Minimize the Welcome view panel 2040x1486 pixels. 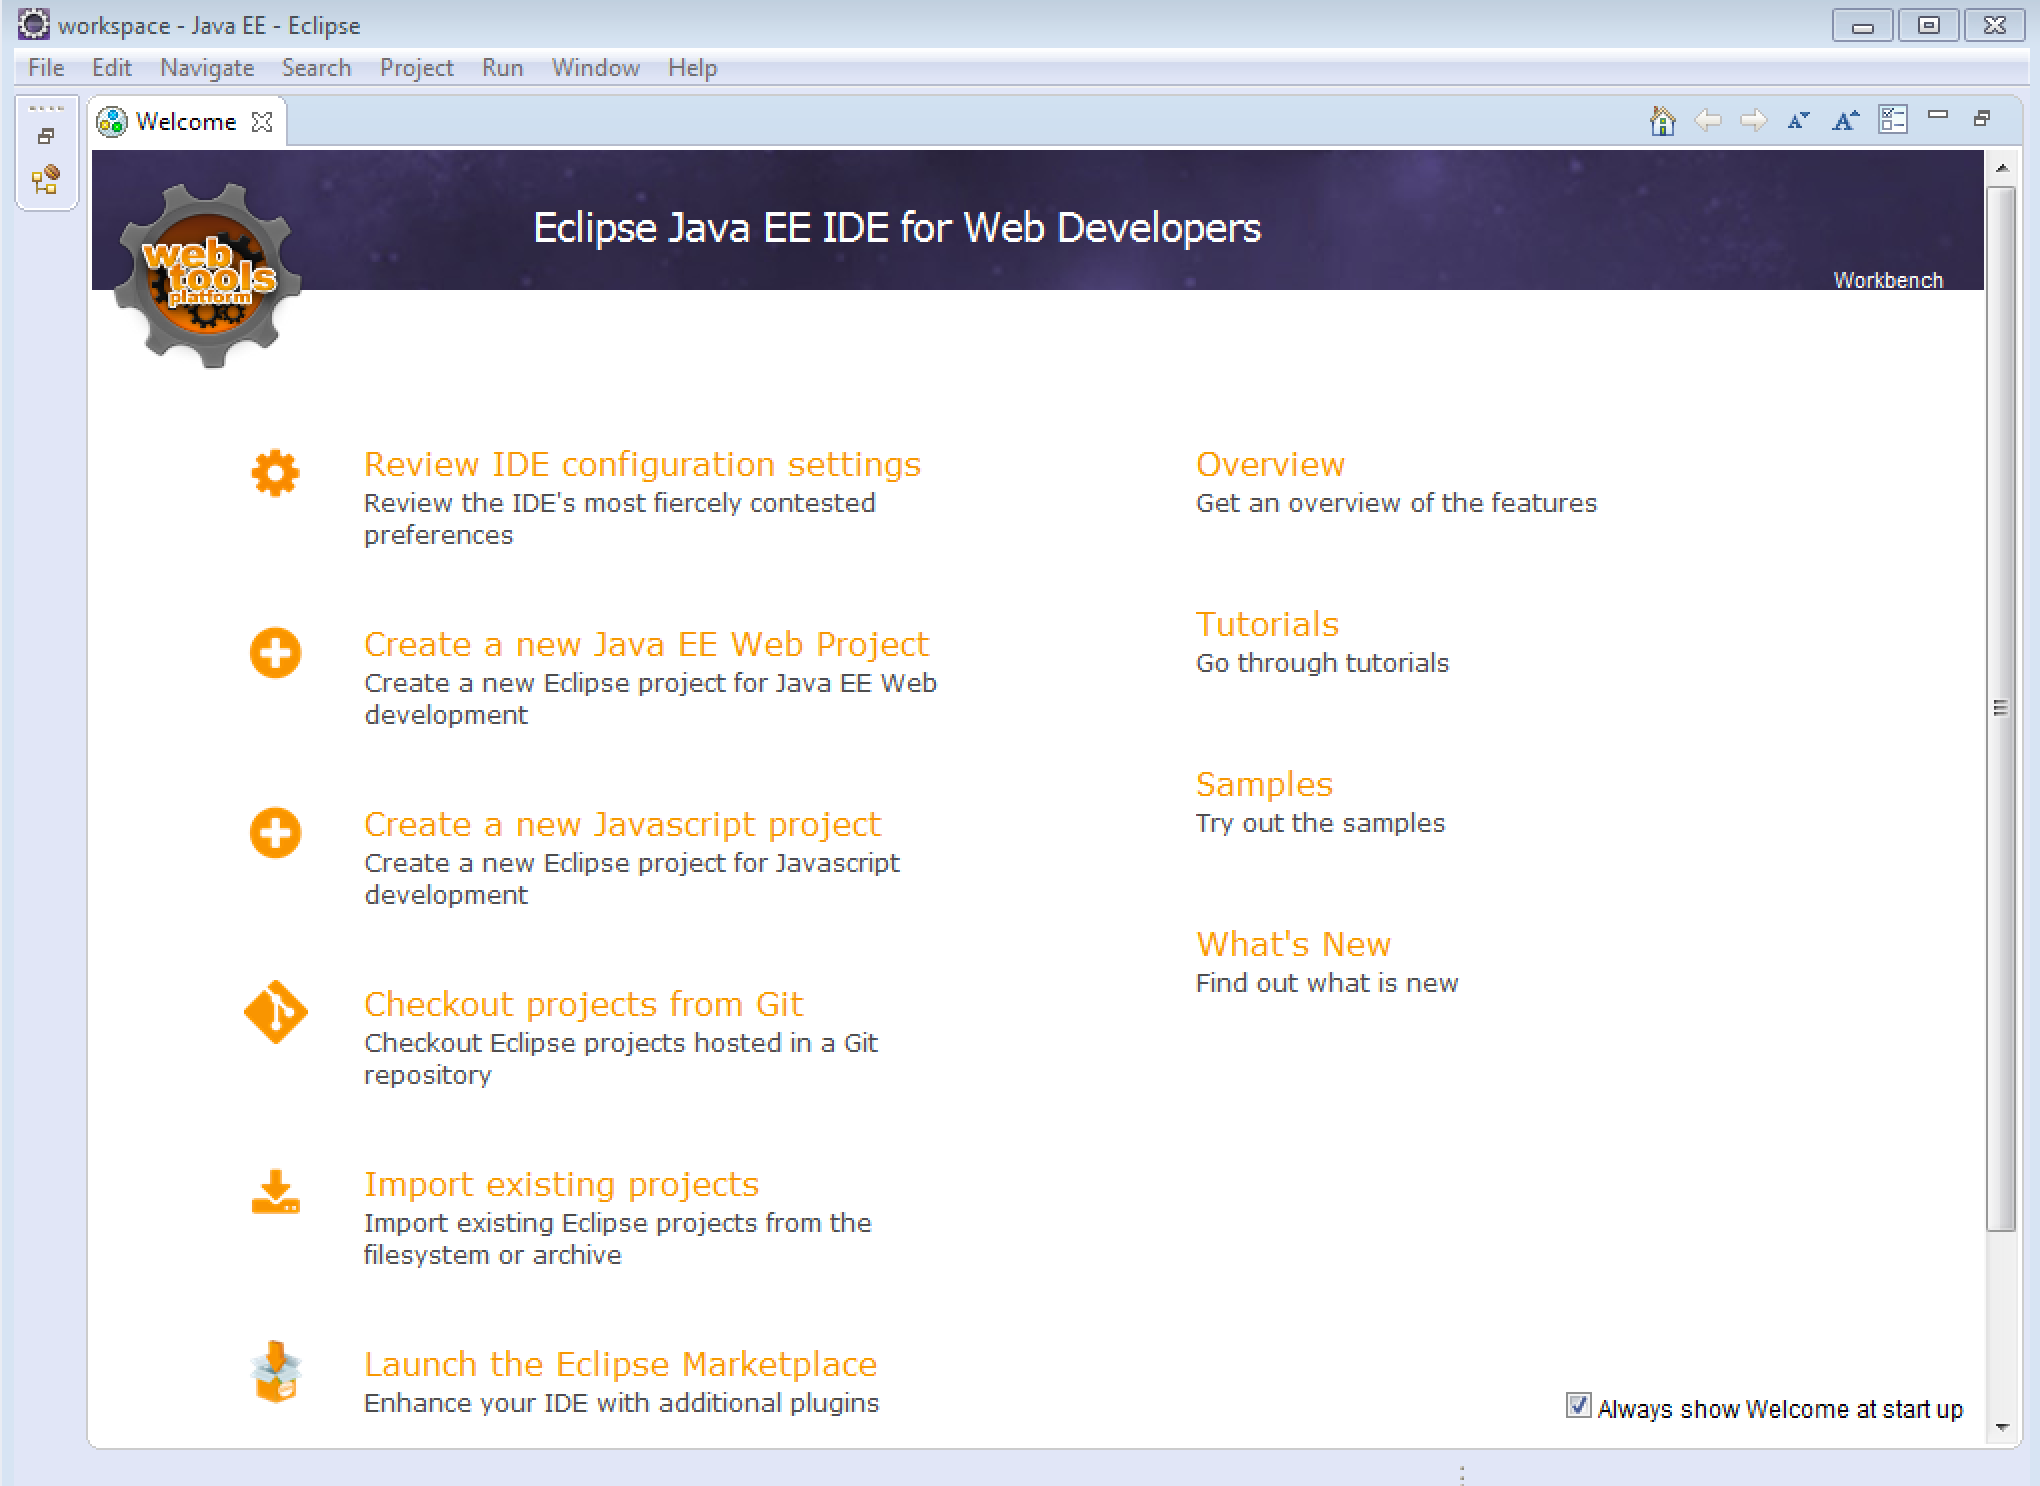(x=1938, y=115)
